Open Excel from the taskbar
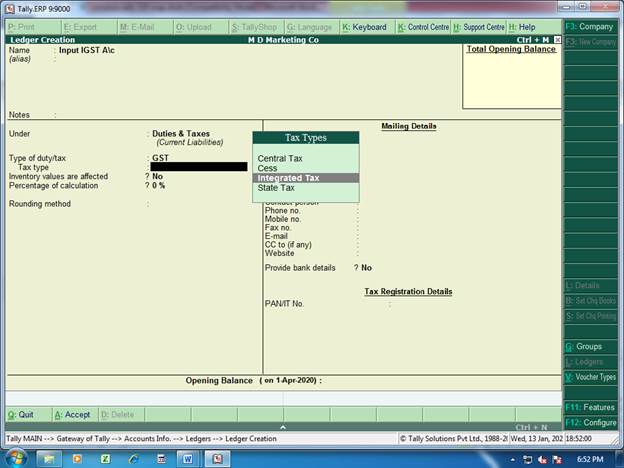 coord(105,459)
